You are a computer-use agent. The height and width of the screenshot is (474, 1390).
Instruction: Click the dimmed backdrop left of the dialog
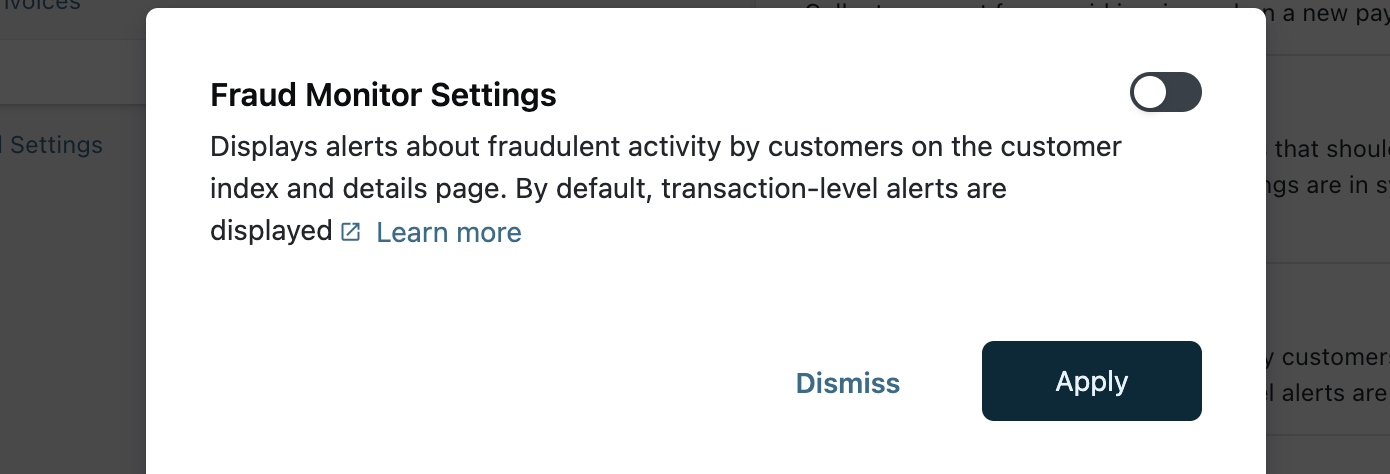pyautogui.click(x=70, y=300)
